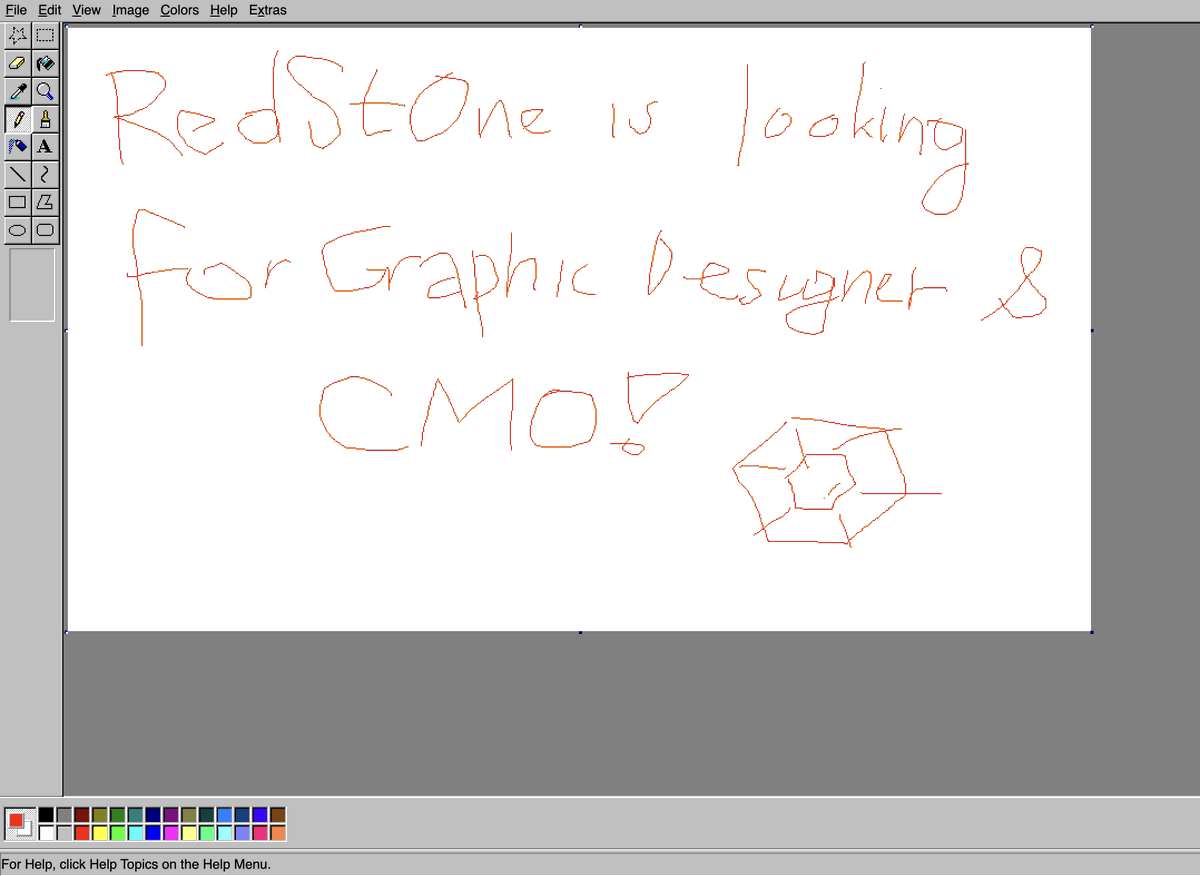Screen dimensions: 1200x876
Task: Select the Free-Form Select tool
Action: click(17, 35)
